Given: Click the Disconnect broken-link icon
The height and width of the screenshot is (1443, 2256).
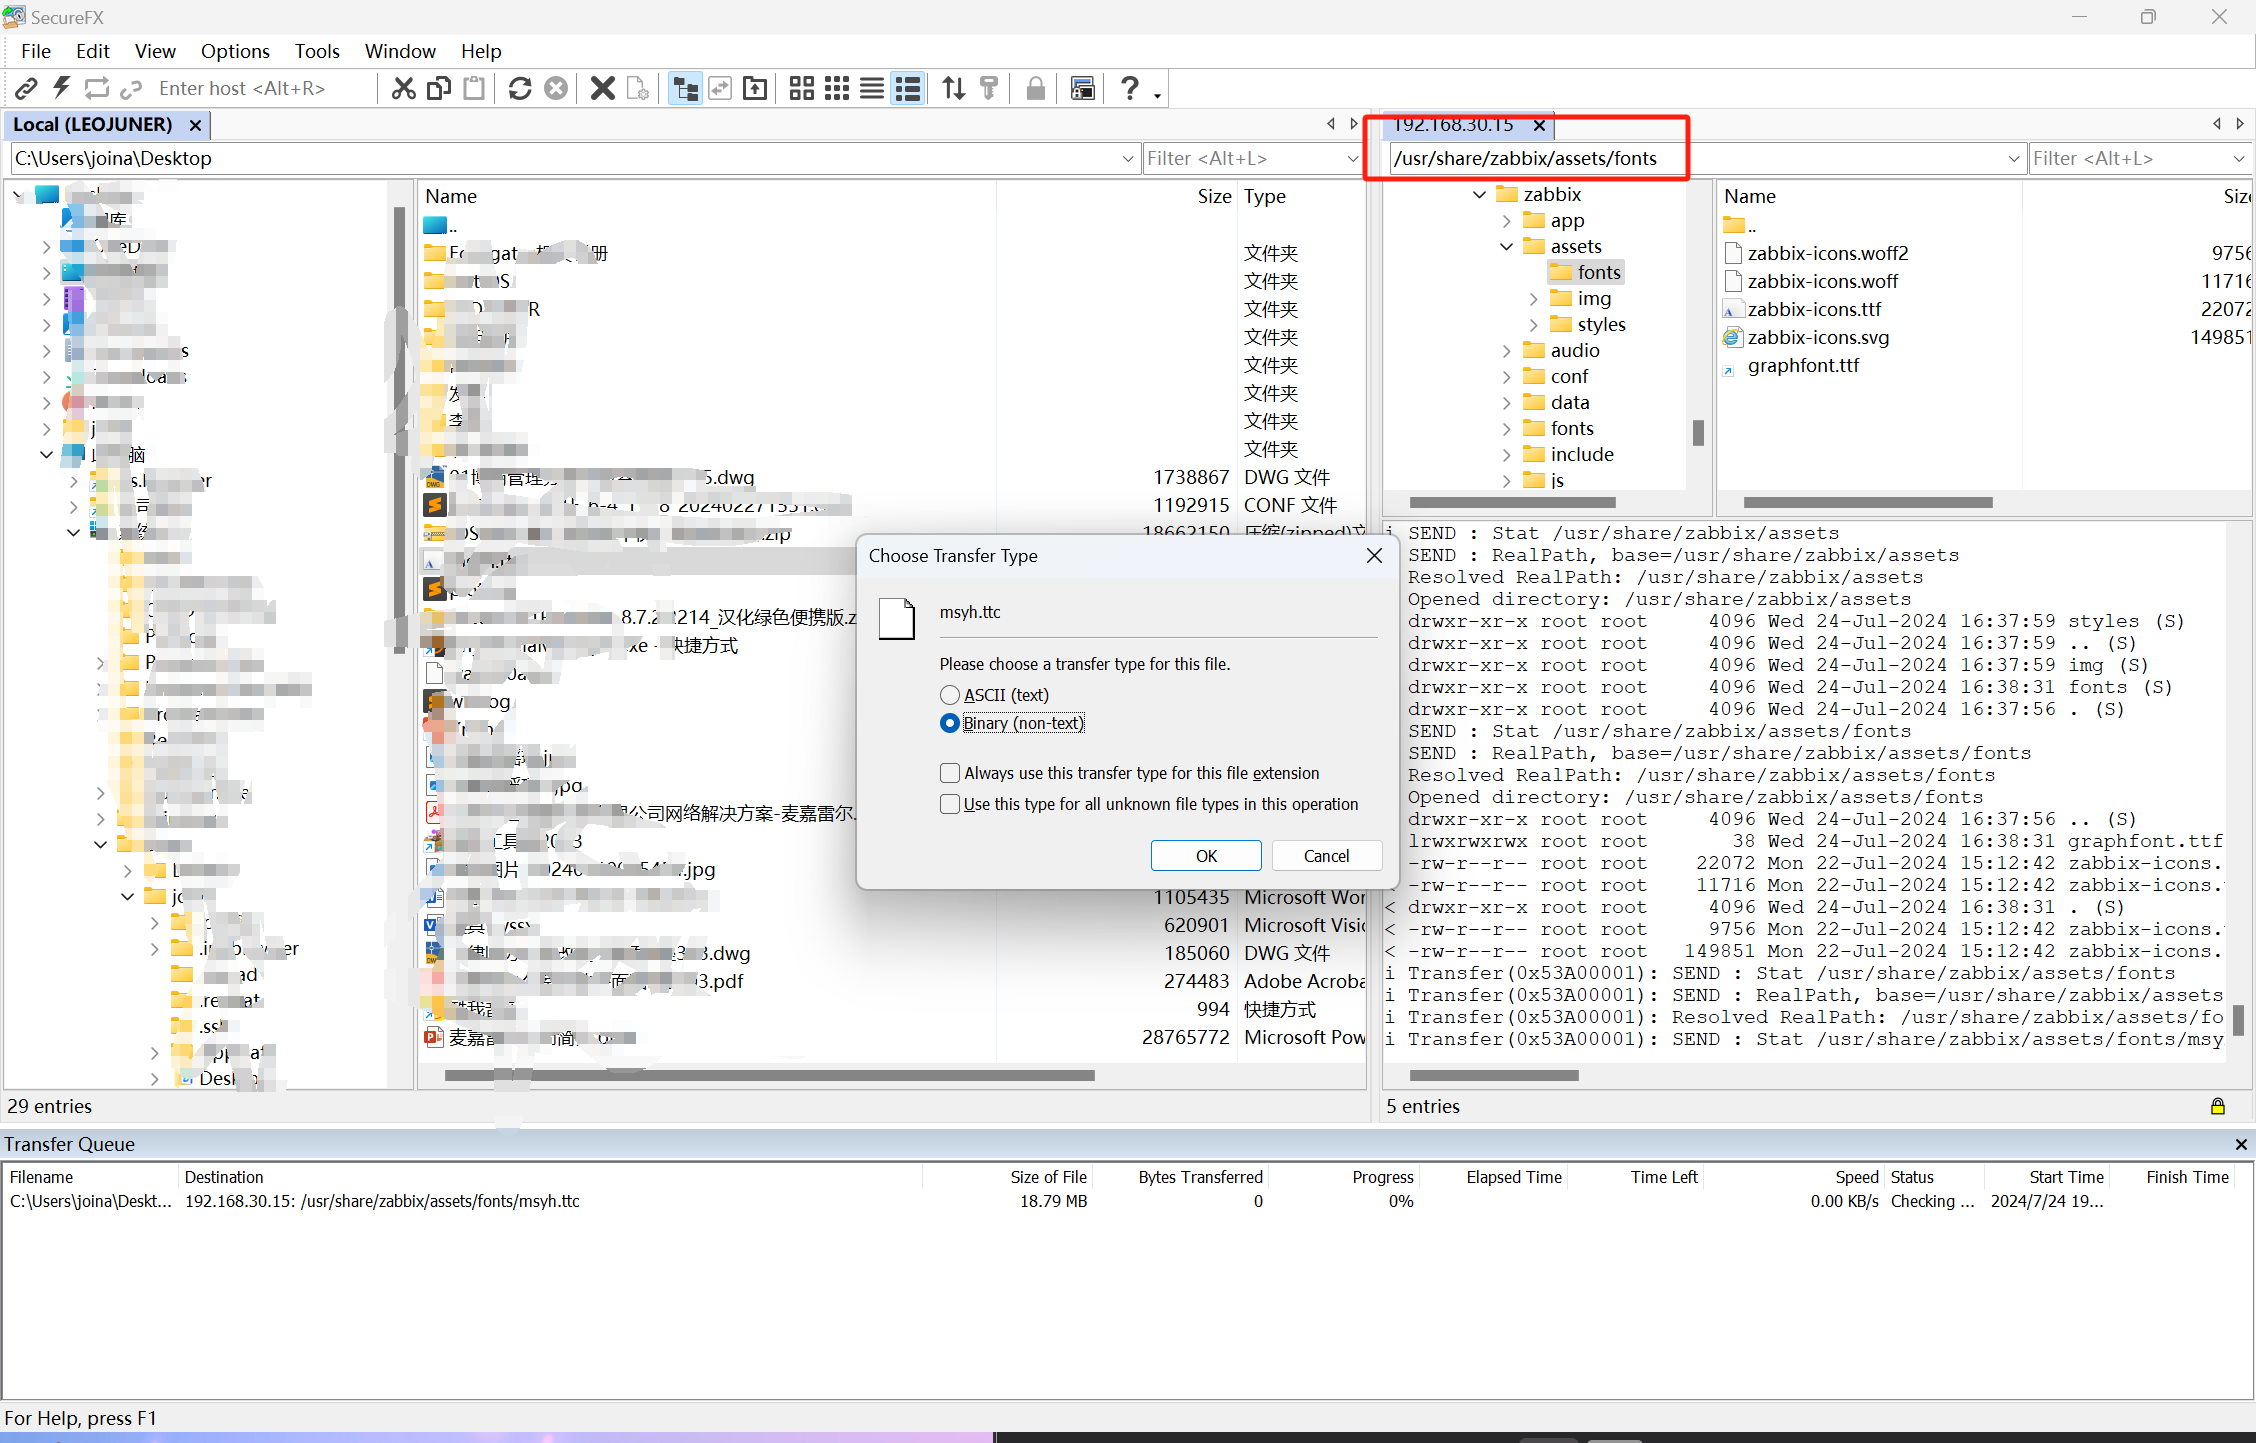Looking at the screenshot, I should (x=131, y=89).
